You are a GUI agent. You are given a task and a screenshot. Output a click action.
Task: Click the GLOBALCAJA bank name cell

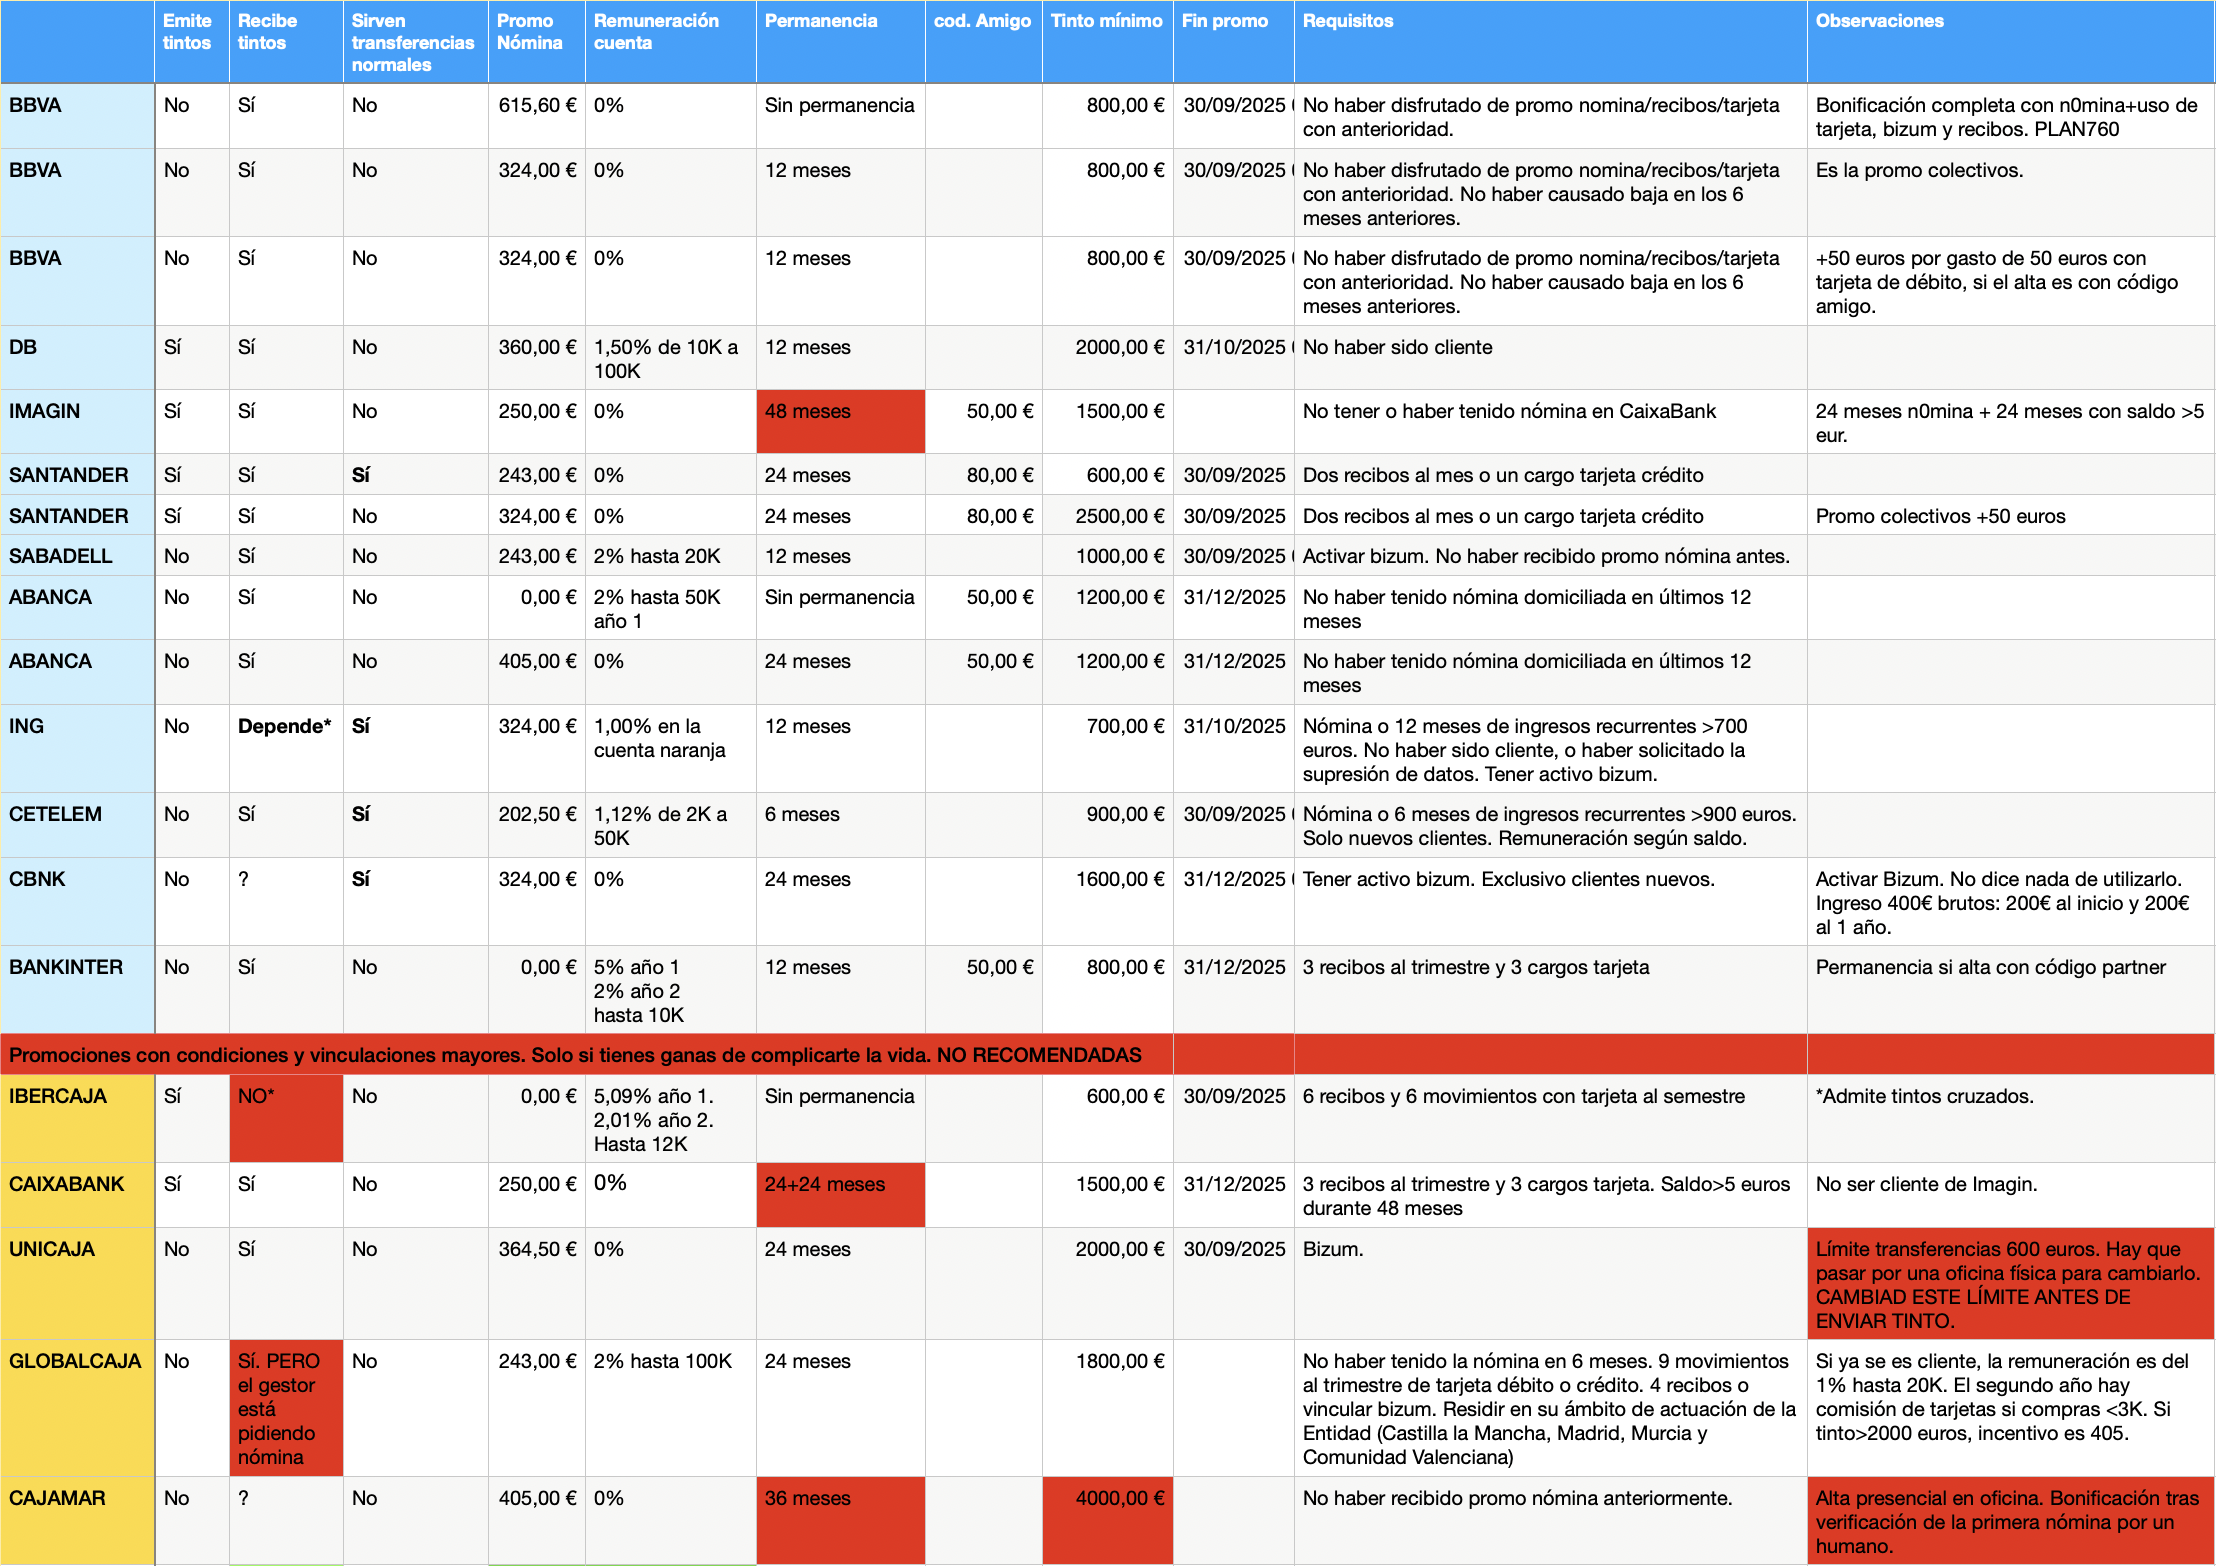[x=78, y=1408]
